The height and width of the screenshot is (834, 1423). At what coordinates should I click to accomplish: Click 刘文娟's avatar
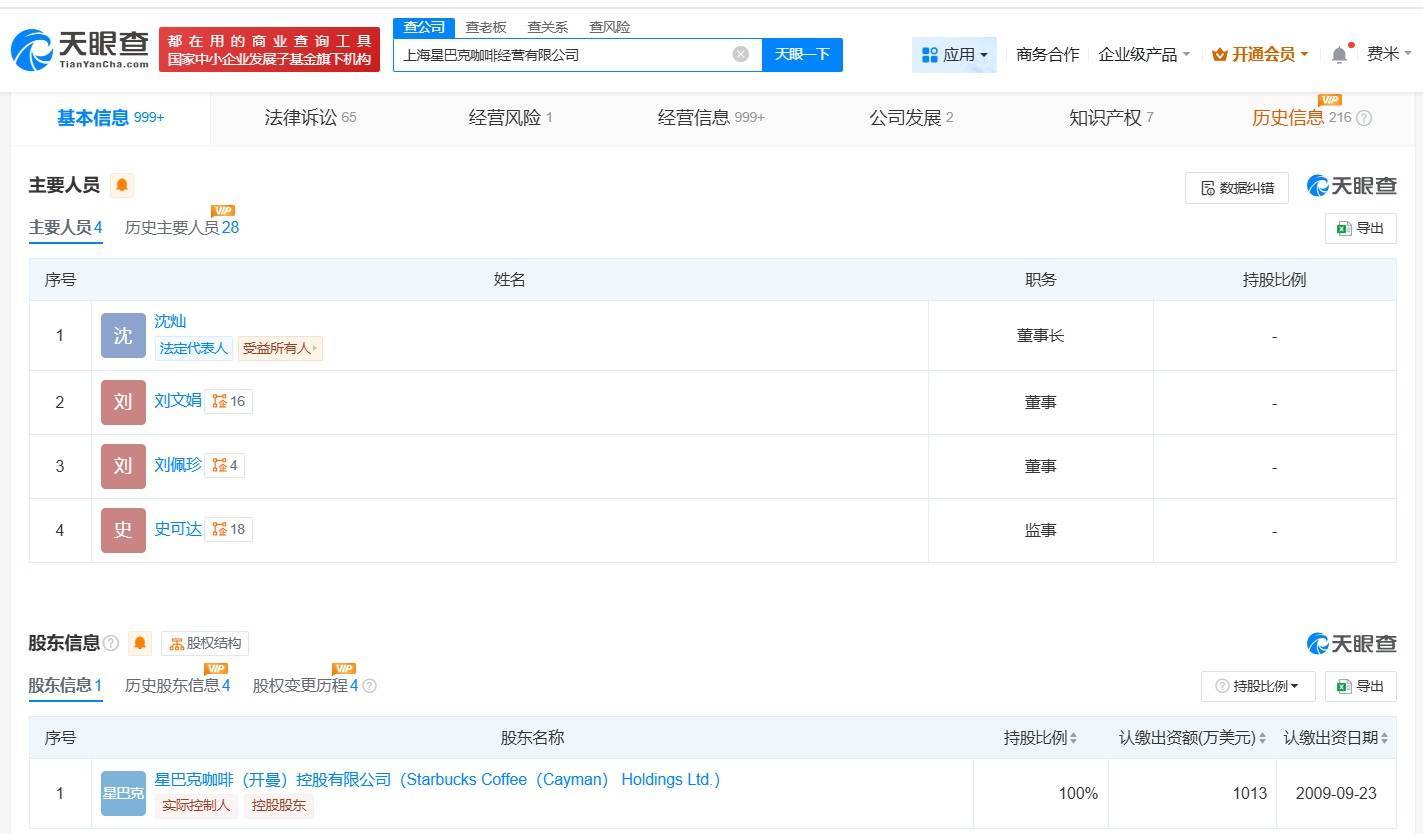123,402
